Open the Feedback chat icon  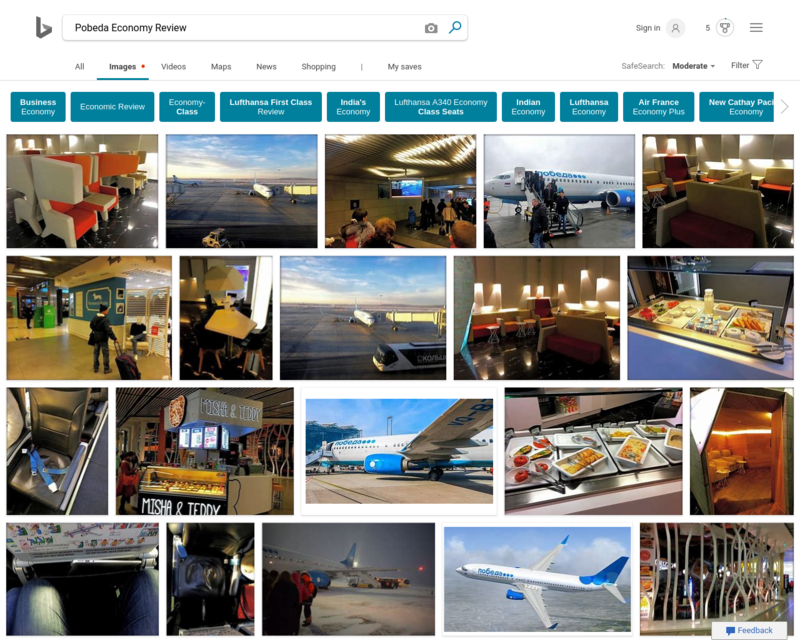[730, 630]
